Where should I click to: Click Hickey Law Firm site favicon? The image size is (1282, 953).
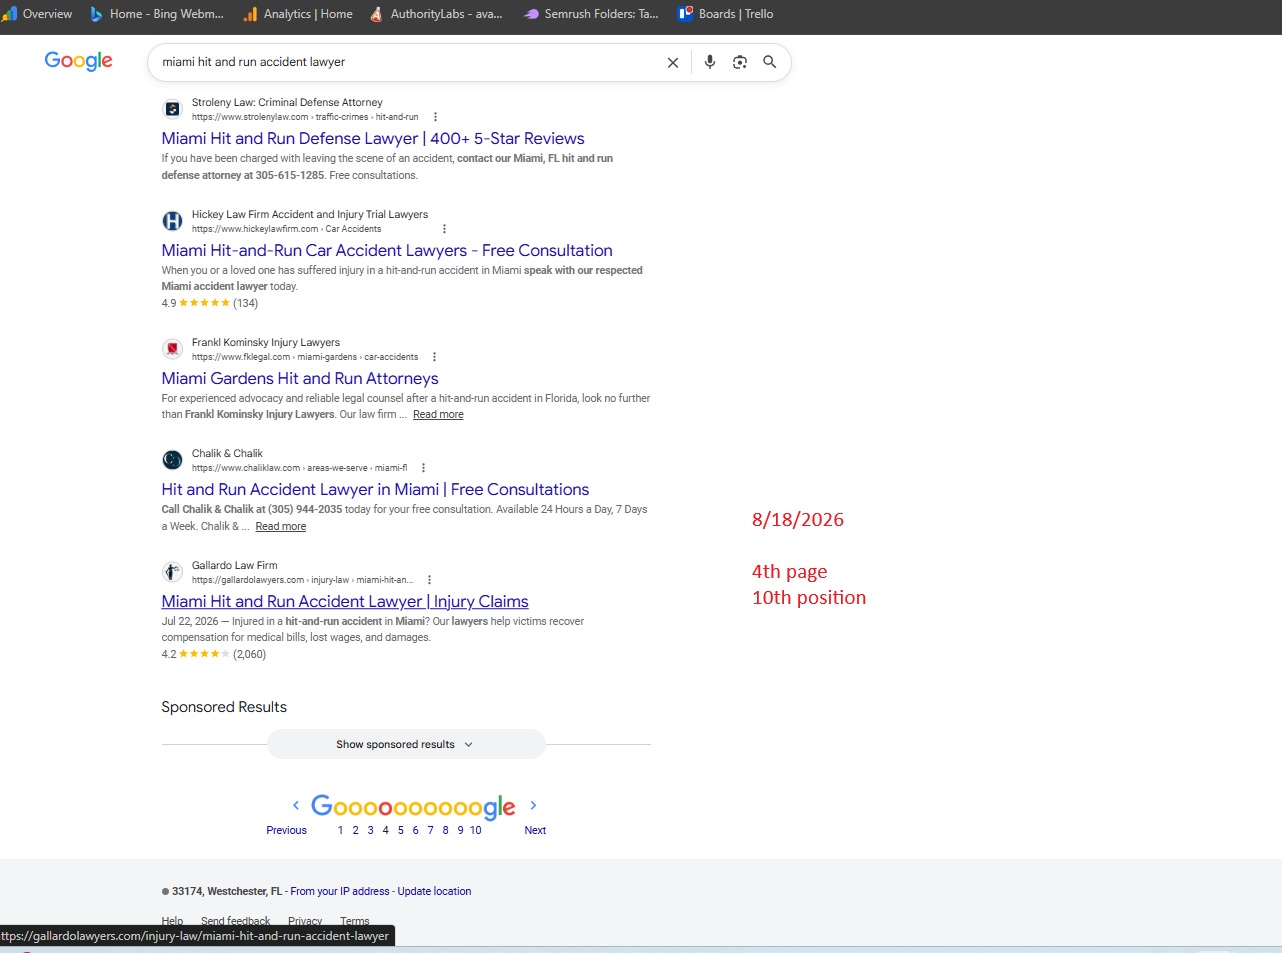click(172, 221)
